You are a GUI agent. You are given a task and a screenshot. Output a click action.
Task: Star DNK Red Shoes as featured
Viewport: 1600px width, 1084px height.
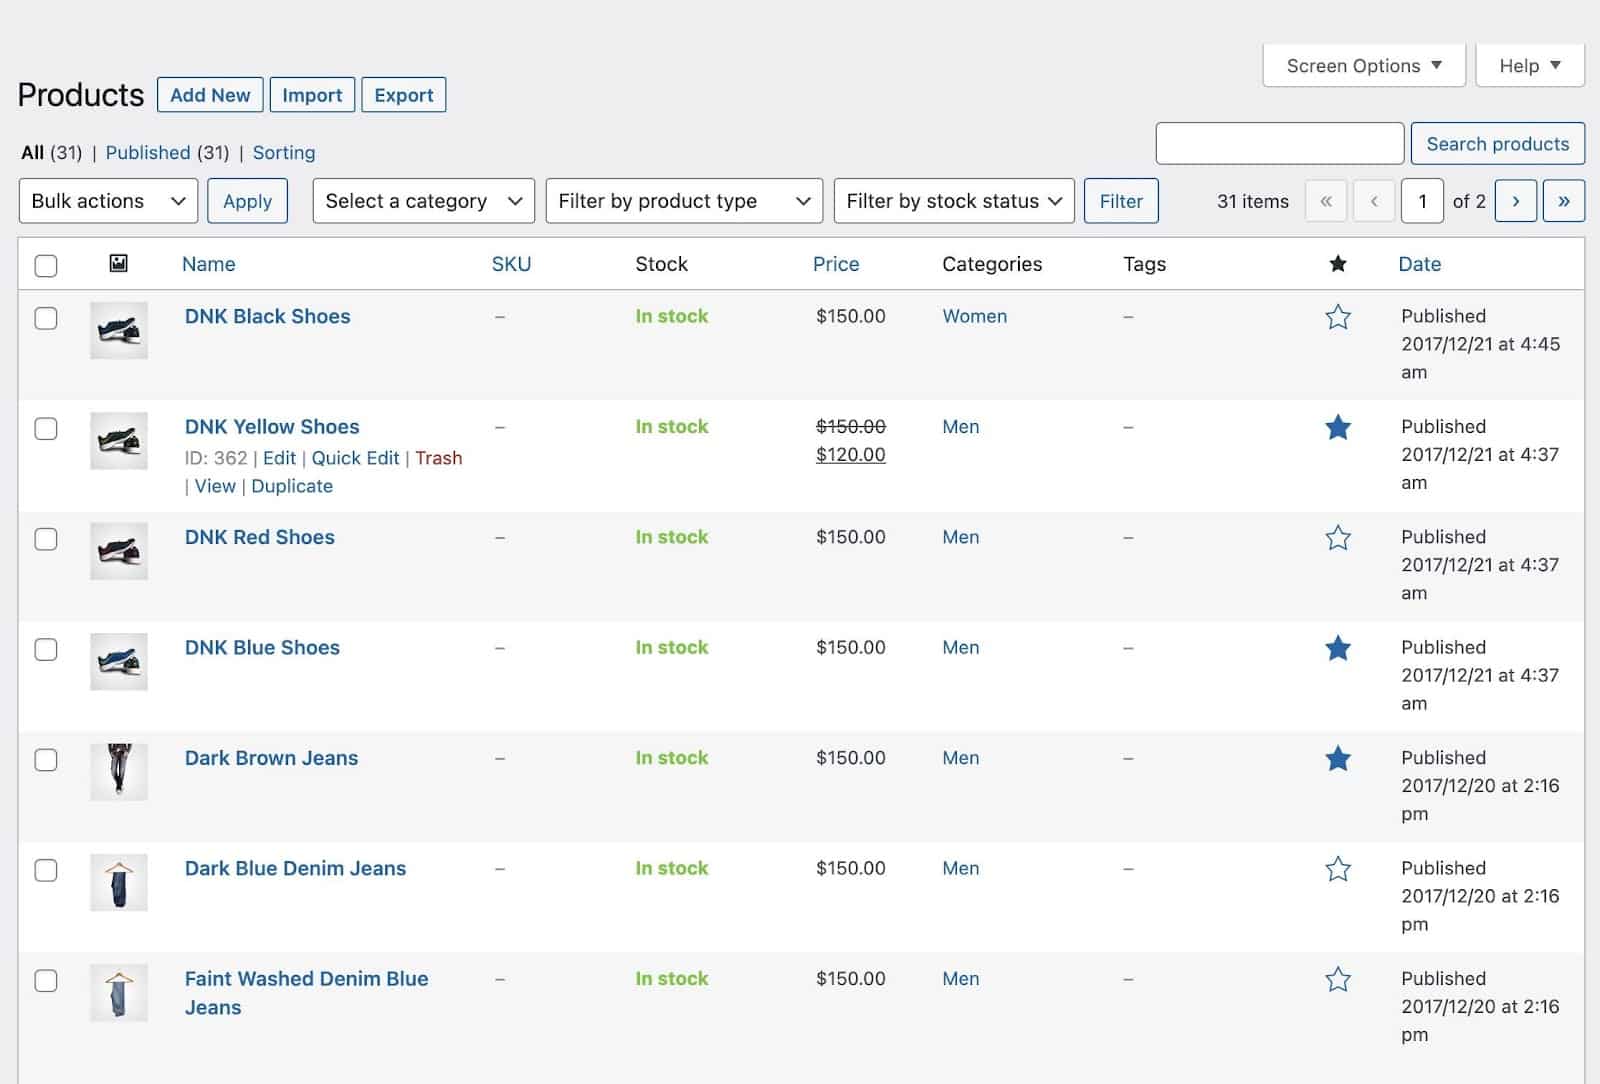tap(1338, 537)
